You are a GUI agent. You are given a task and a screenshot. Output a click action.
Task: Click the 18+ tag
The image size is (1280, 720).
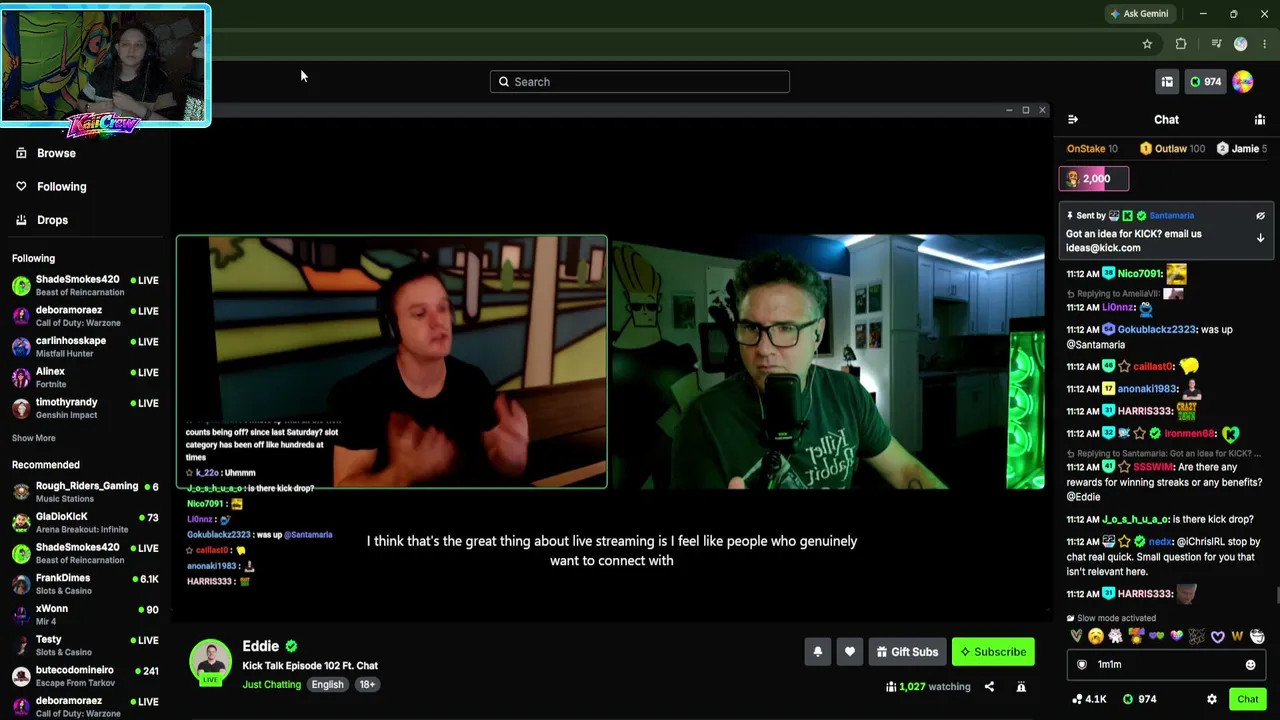367,685
